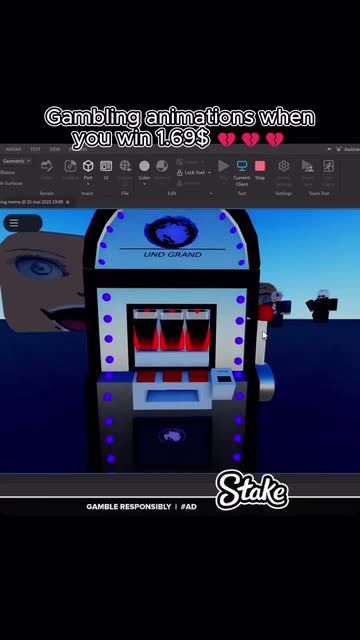
Task: Open the in-game hamburger menu button
Action: [14, 223]
